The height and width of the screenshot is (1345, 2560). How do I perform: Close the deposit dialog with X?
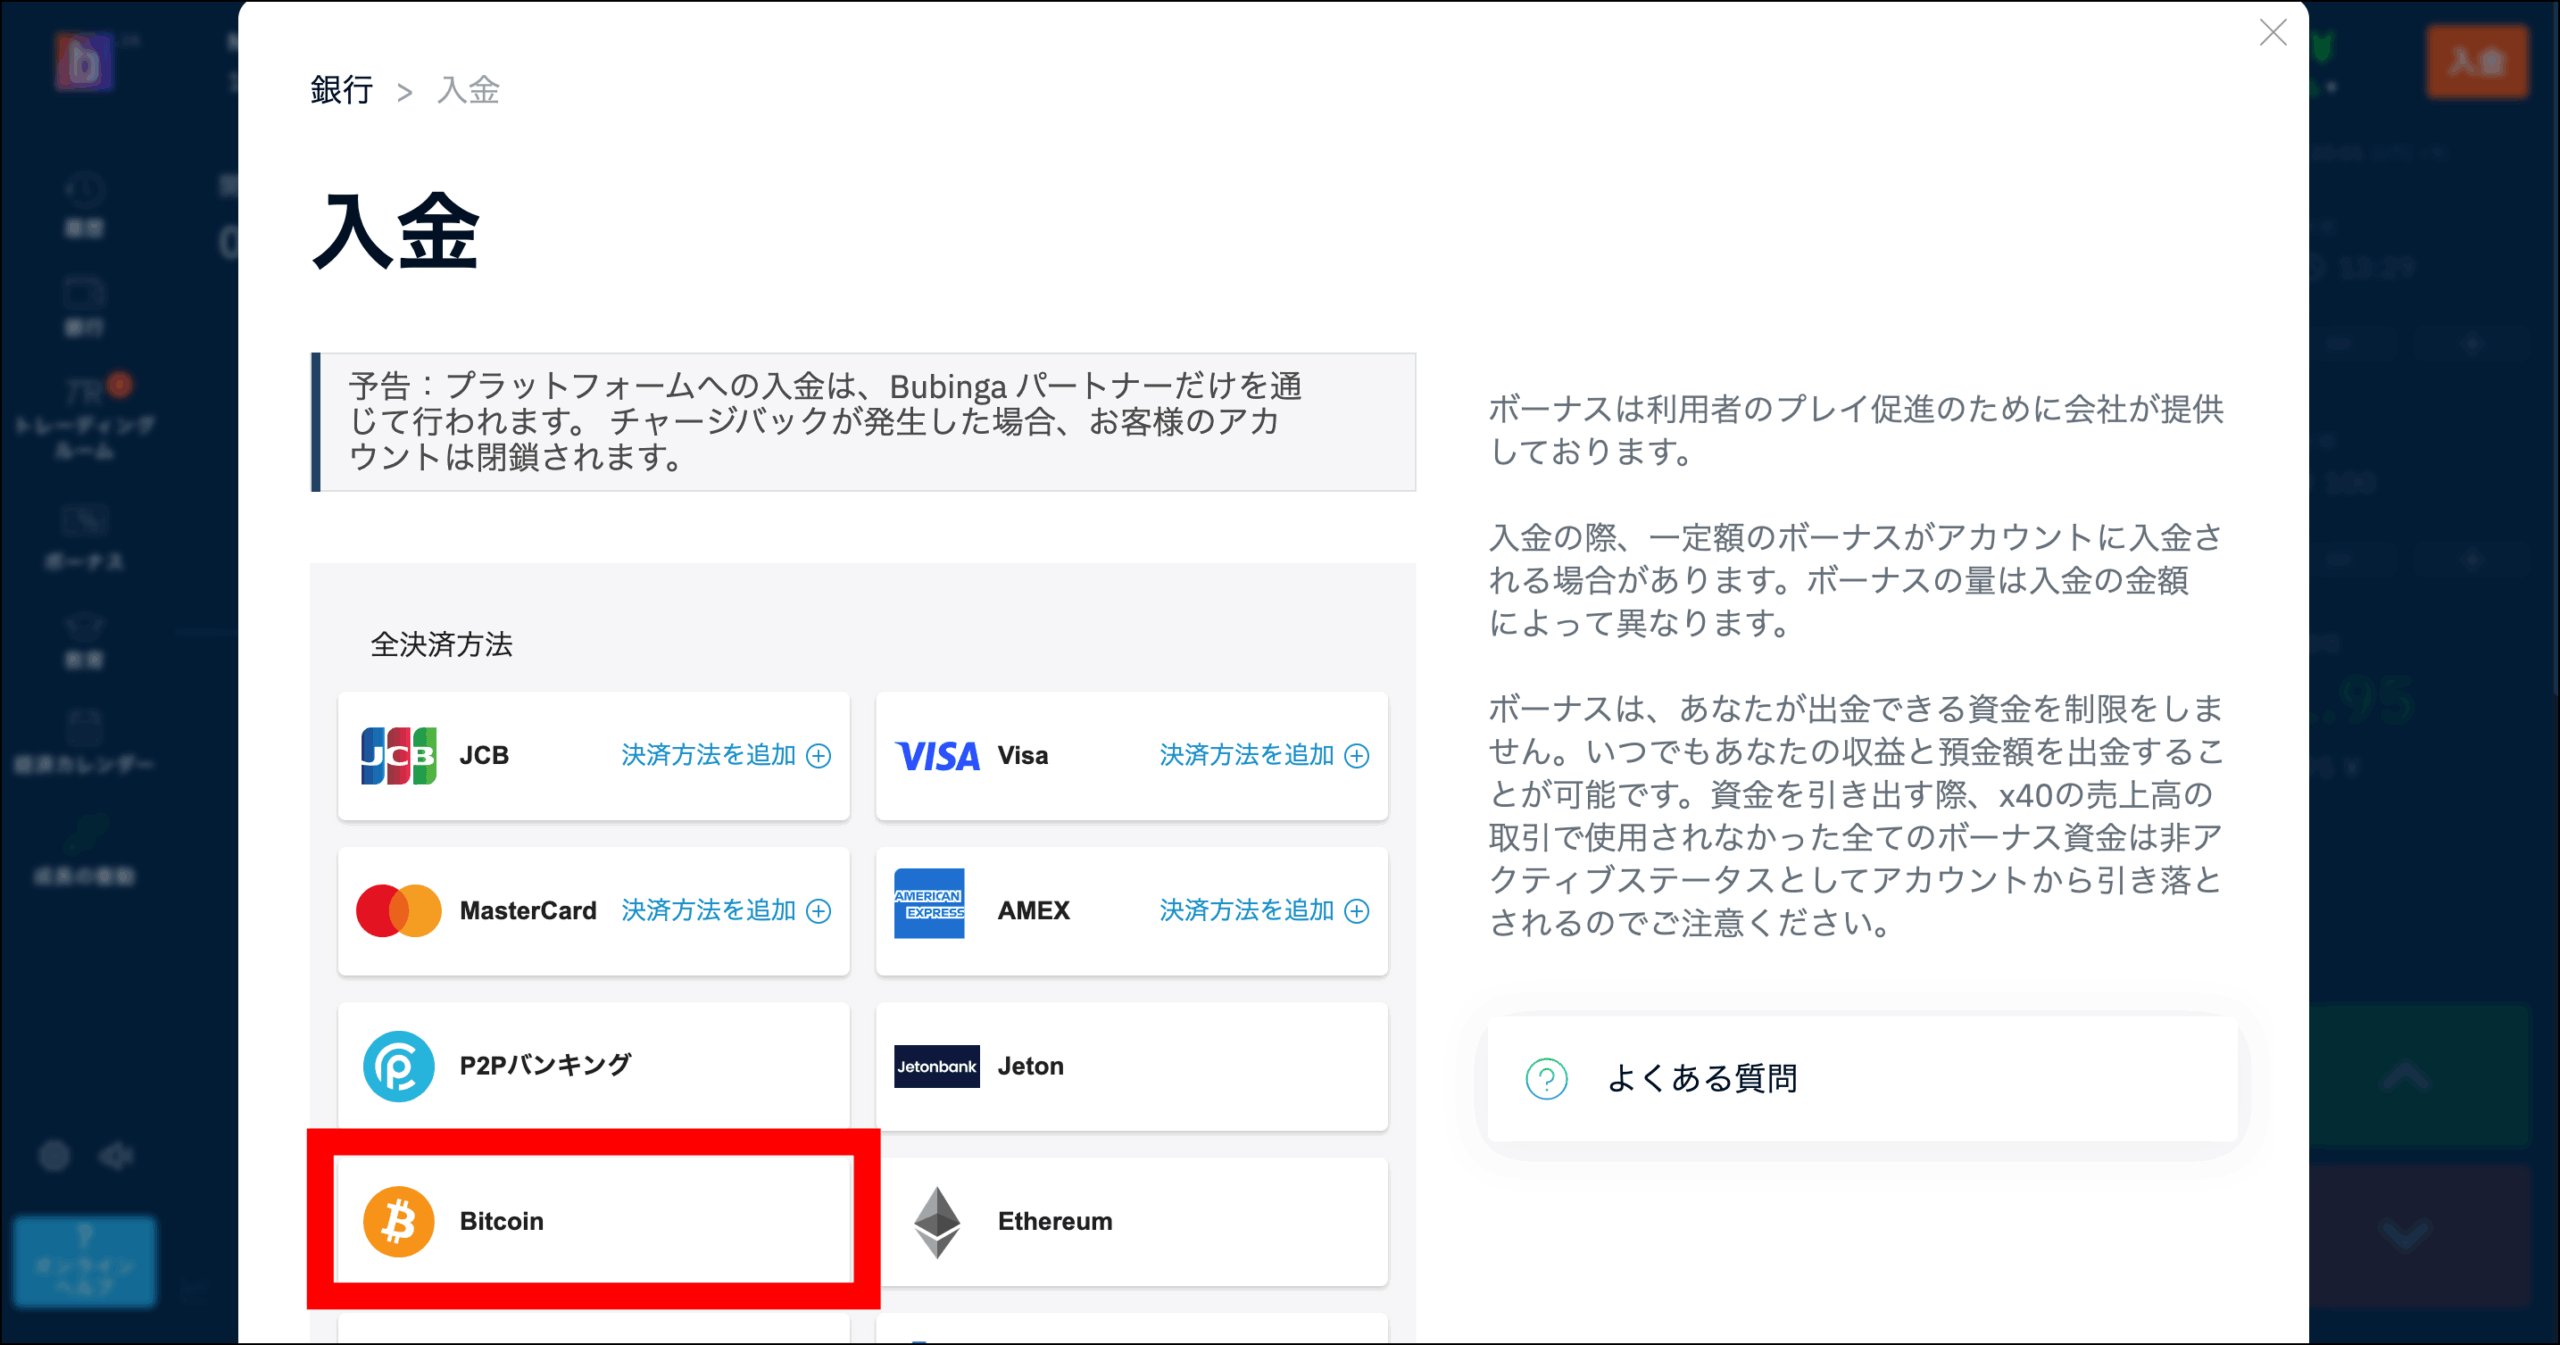pos(2273,33)
